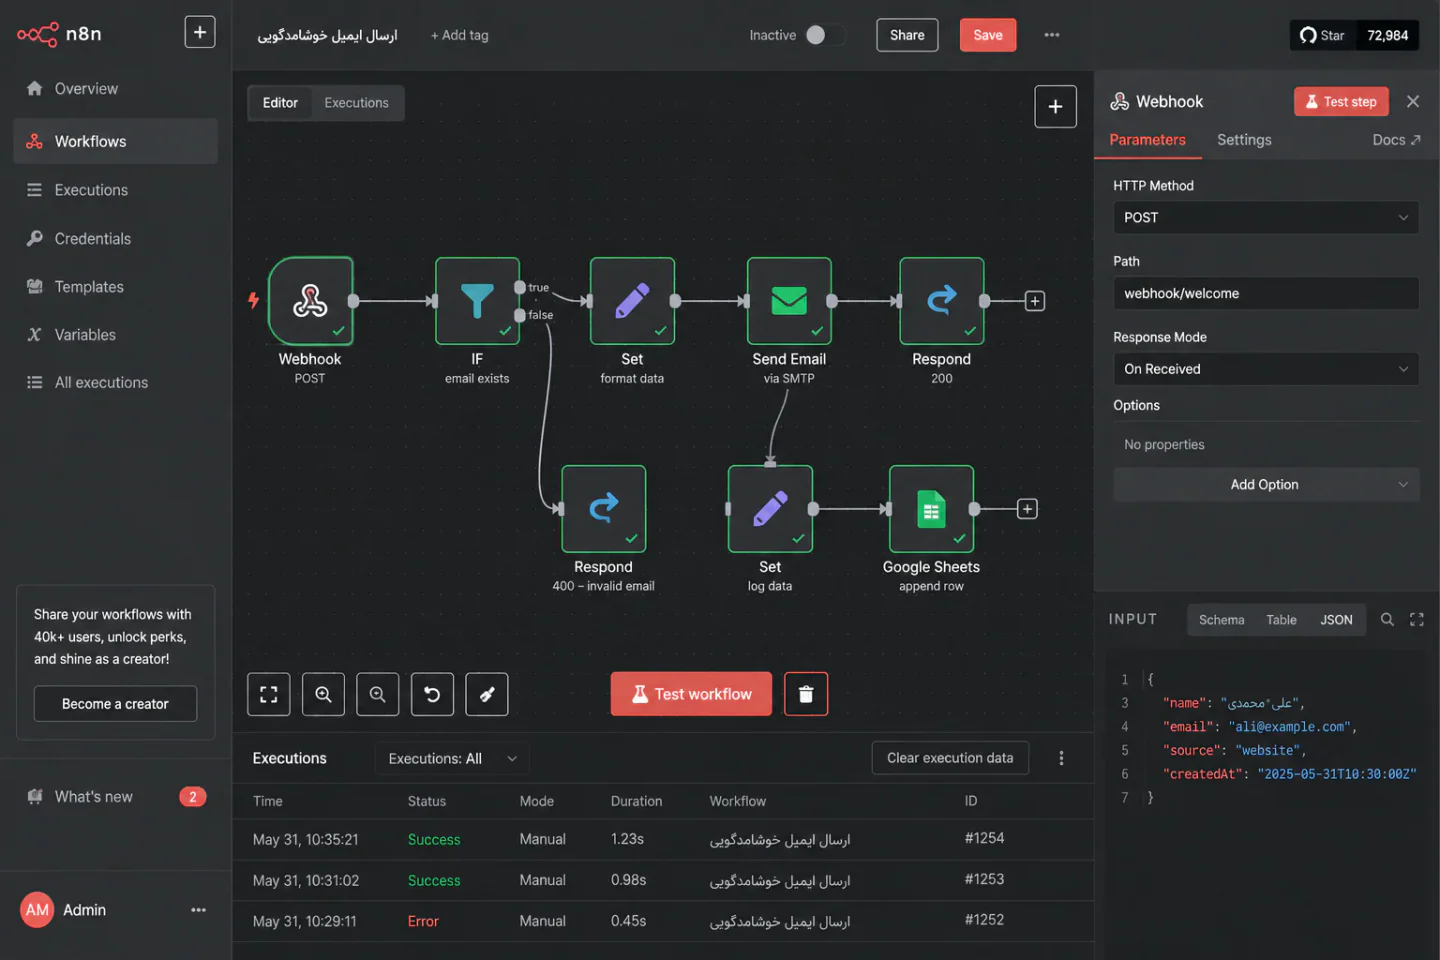Viewport: 1440px width, 960px height.
Task: Open the Parameters tab of Webhook
Action: coord(1147,140)
